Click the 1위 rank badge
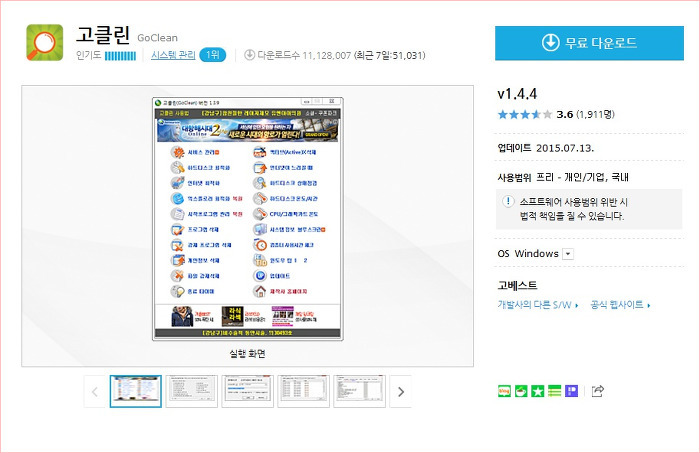 (212, 55)
